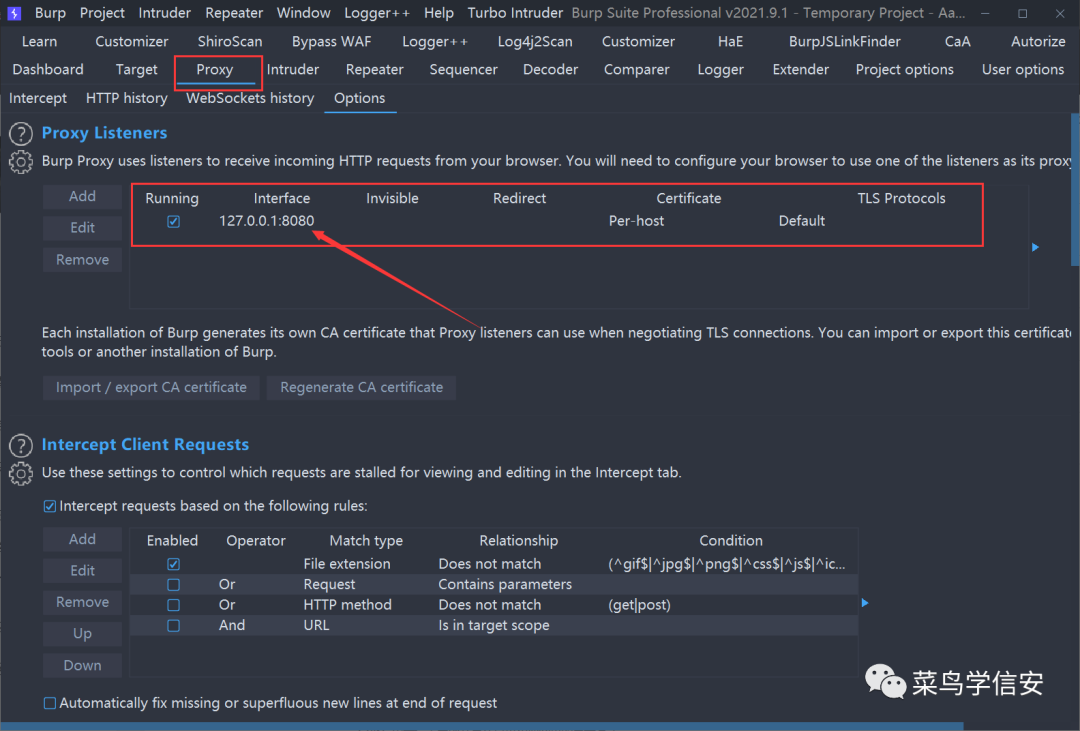The height and width of the screenshot is (731, 1080).
Task: Expand the blue arrow beside Proxy Listeners table
Action: coord(1035,247)
